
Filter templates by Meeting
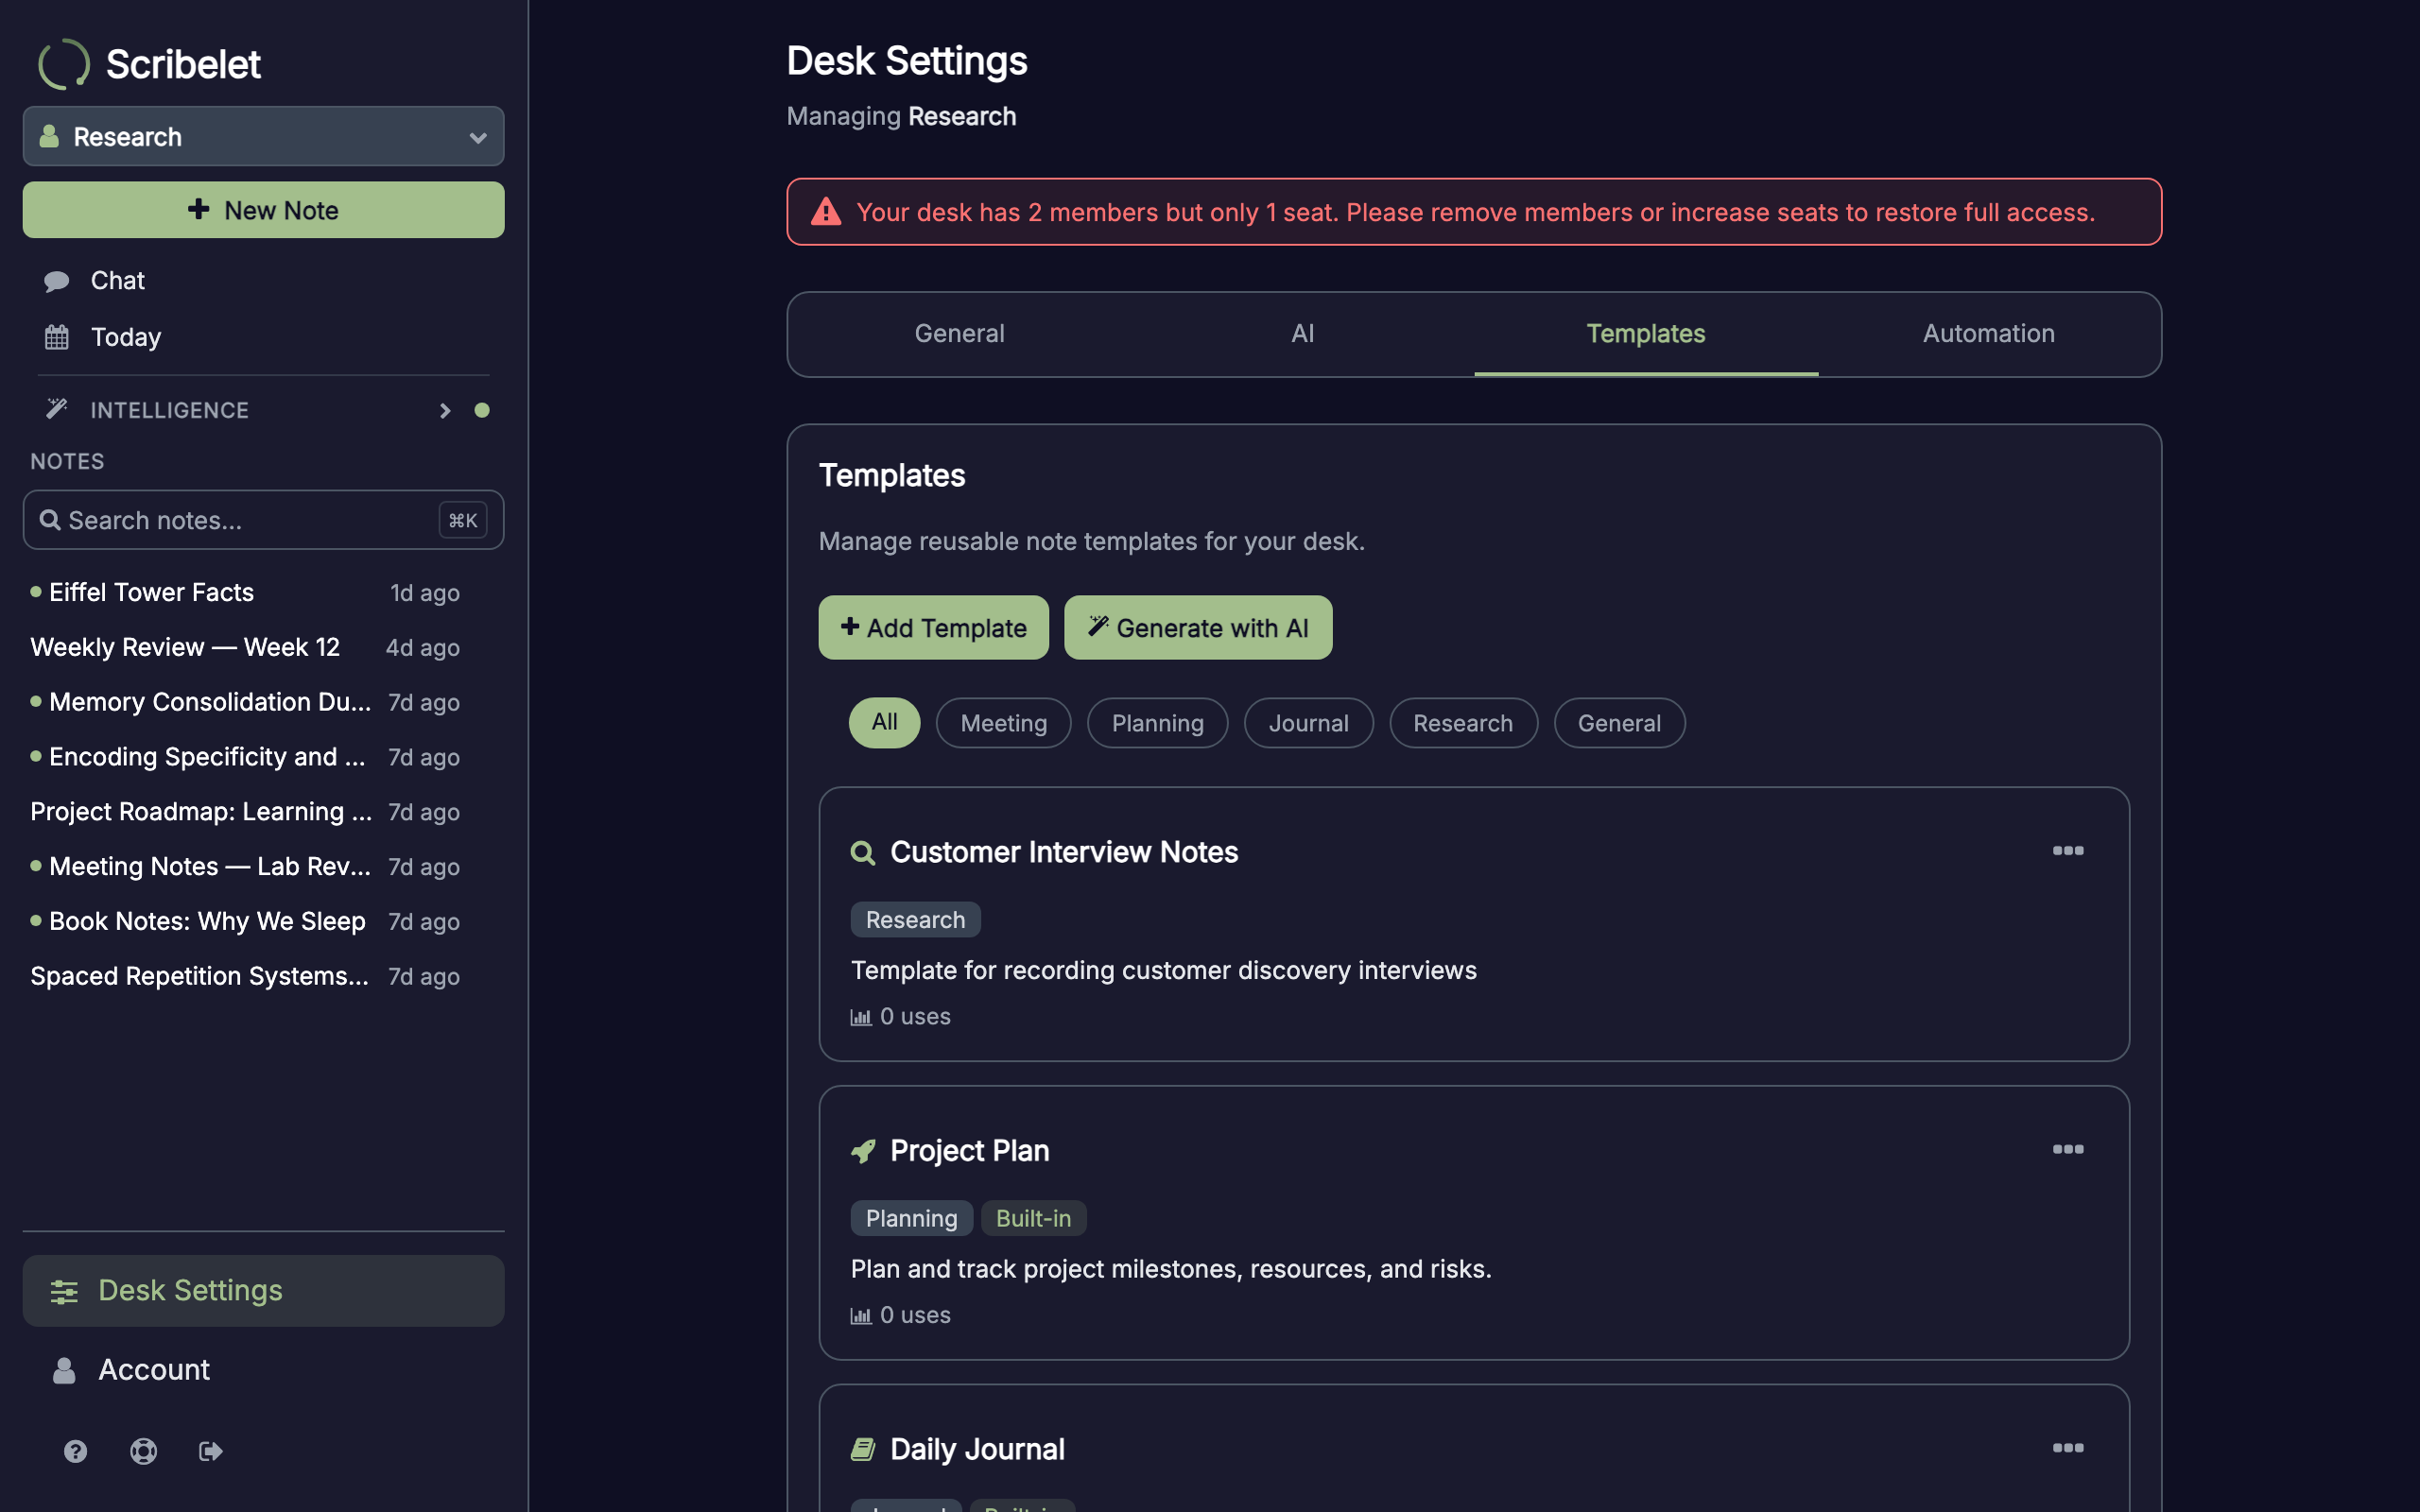coord(1003,722)
